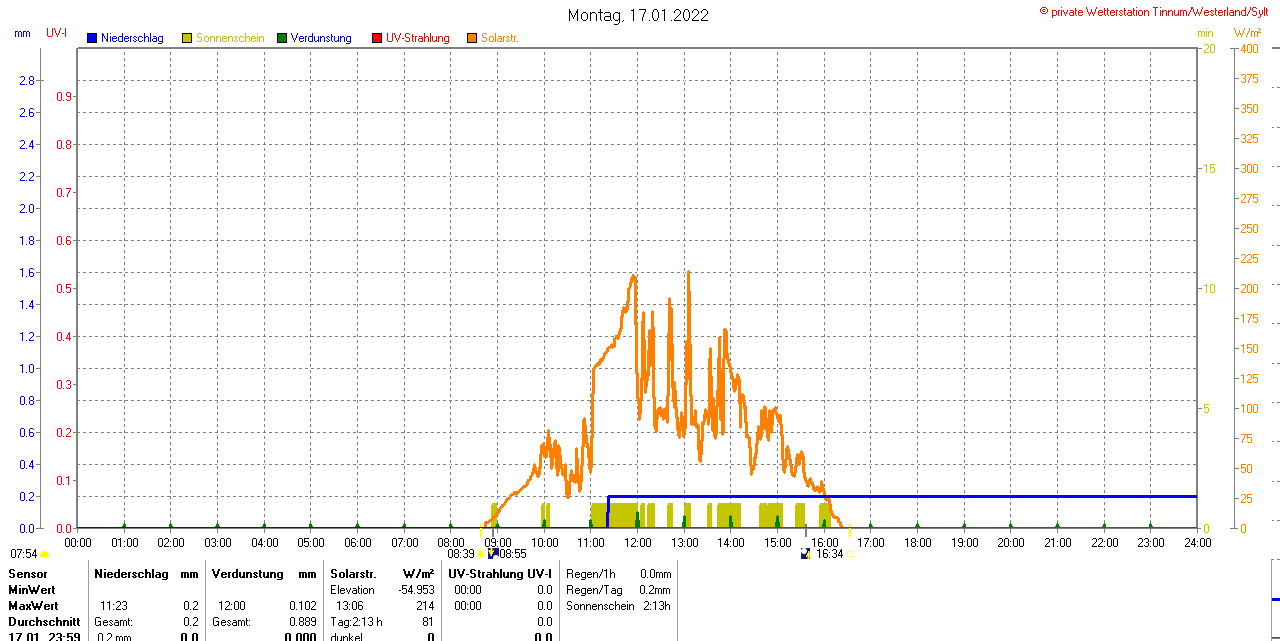
Task: Click the green Verdunstung legend color box
Action: pyautogui.click(x=282, y=38)
